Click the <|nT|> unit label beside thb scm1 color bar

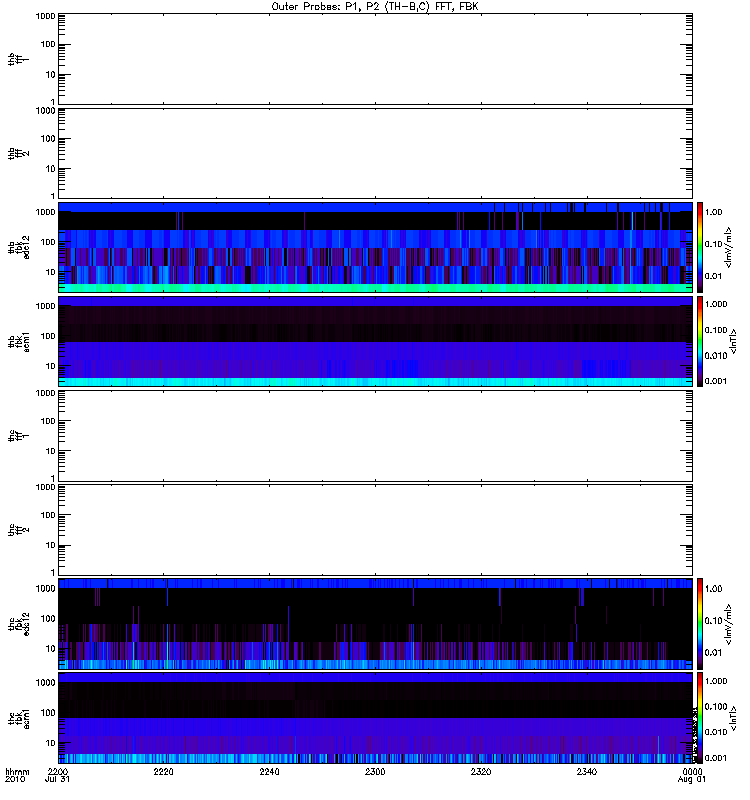733,341
